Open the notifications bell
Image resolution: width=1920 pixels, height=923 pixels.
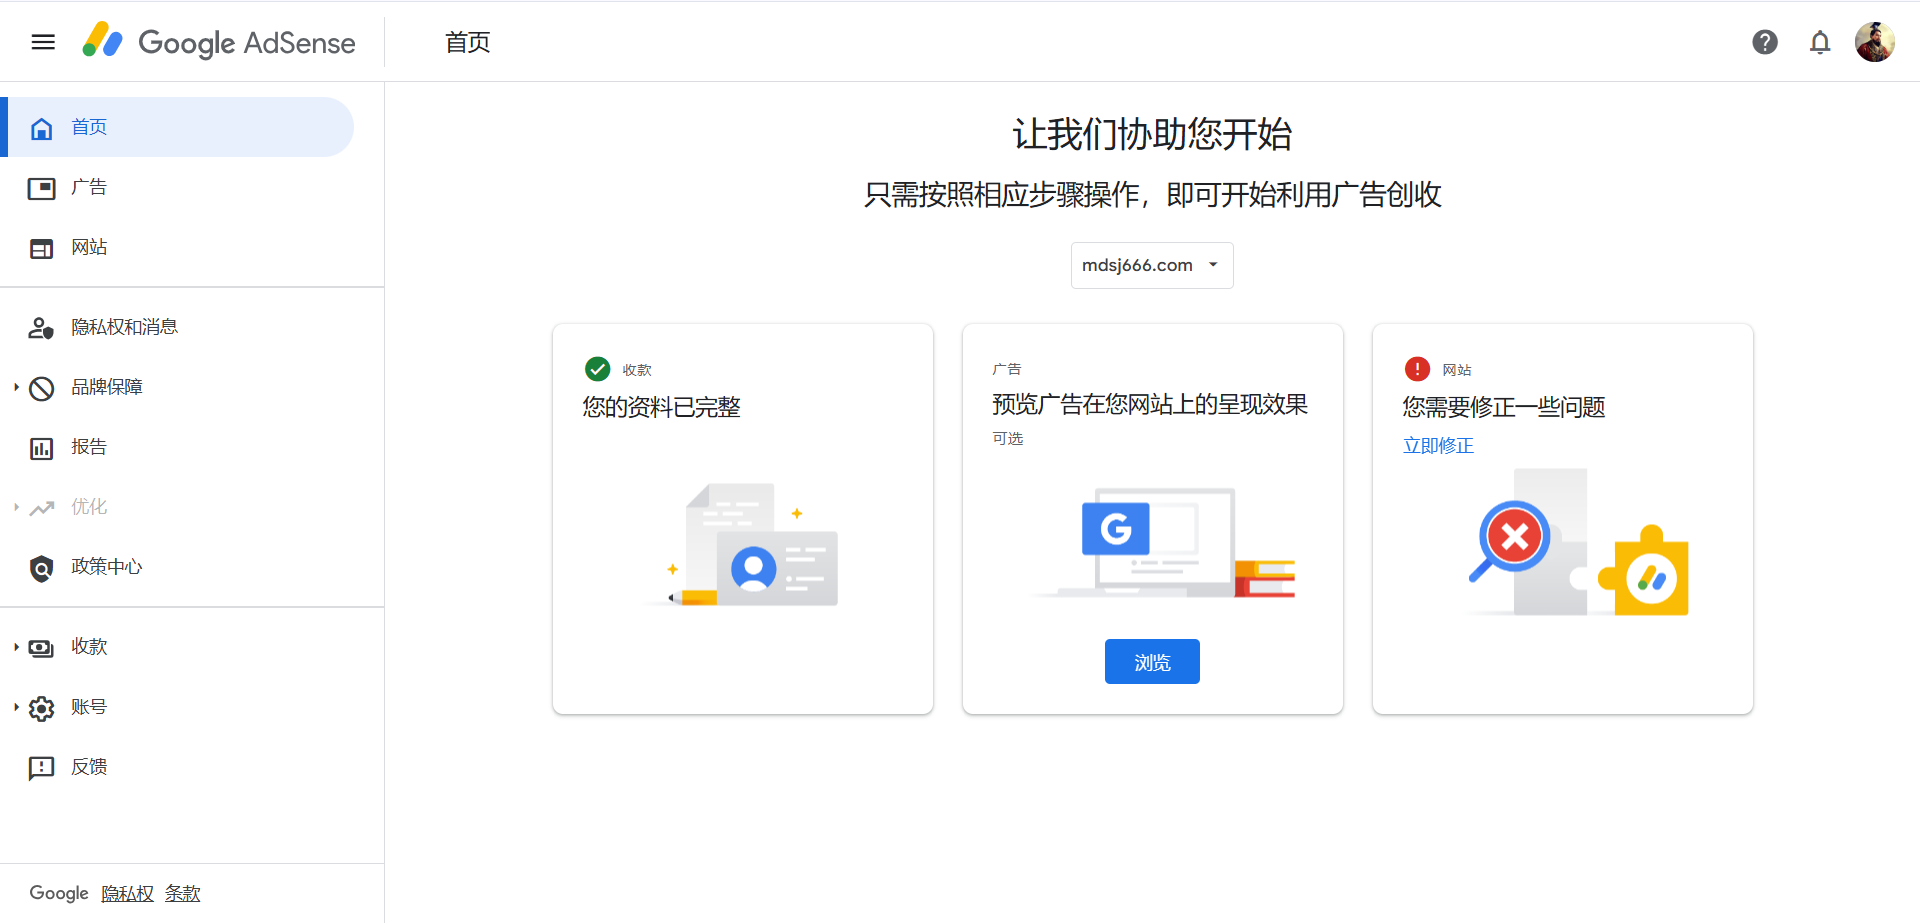1820,42
